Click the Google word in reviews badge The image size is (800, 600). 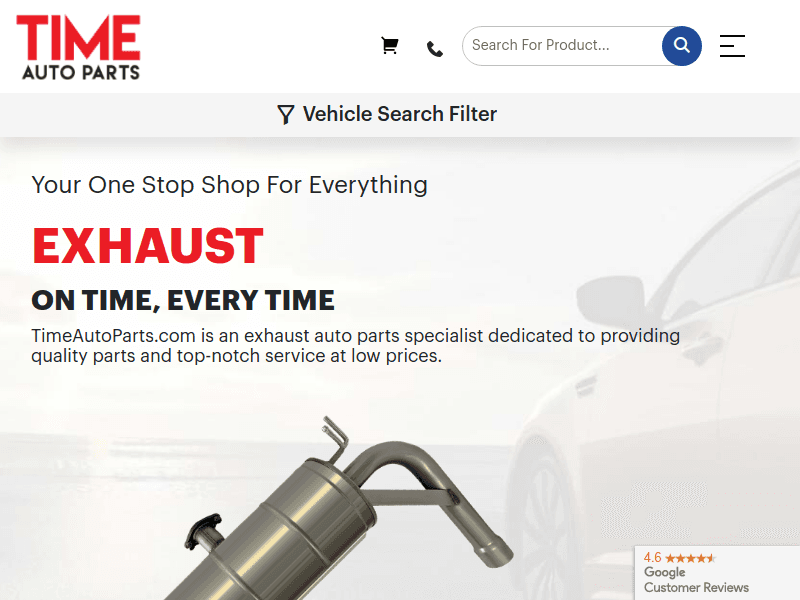pyautogui.click(x=664, y=572)
